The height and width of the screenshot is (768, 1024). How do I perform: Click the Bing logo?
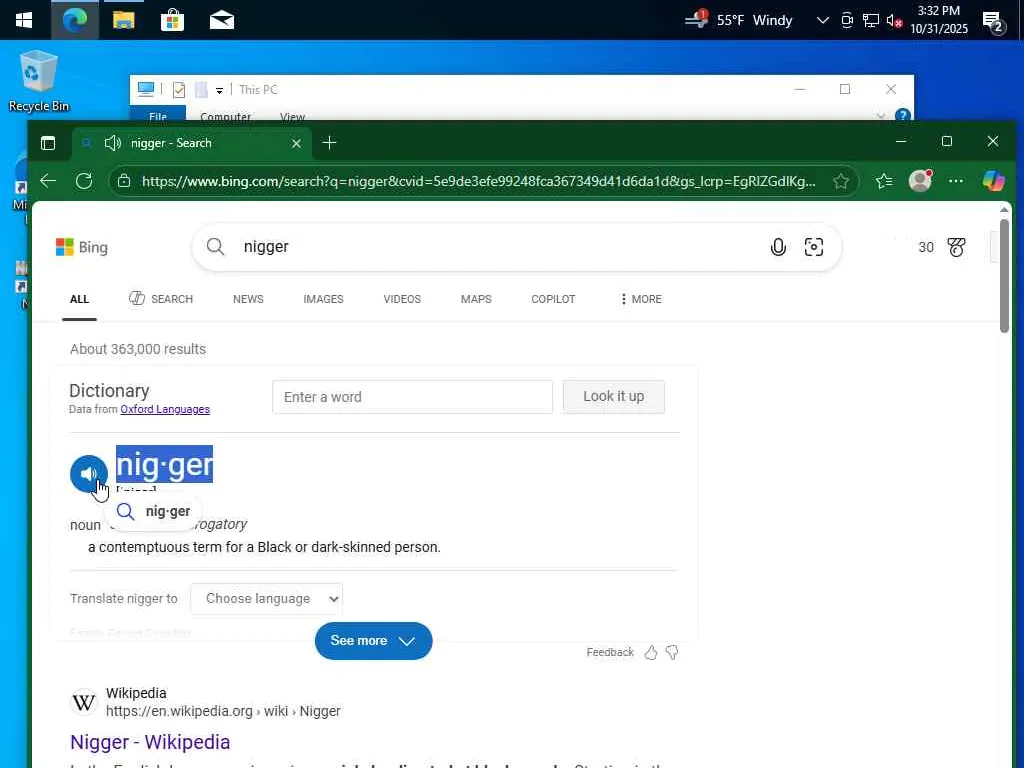click(82, 247)
